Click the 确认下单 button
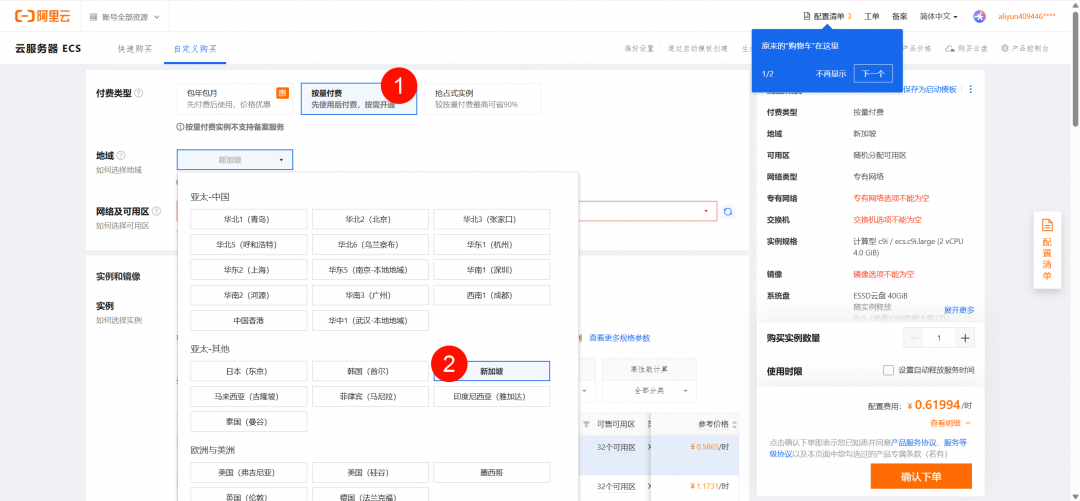 (x=921, y=476)
